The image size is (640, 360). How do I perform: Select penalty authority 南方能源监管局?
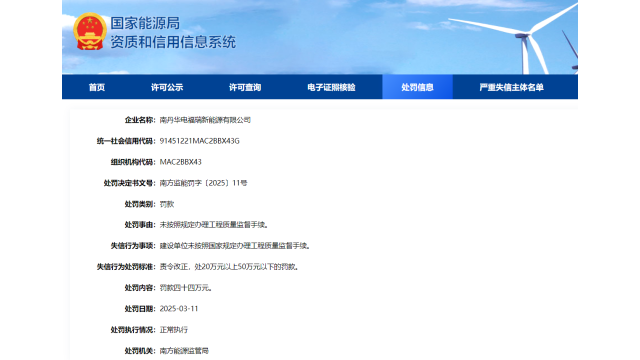point(184,351)
